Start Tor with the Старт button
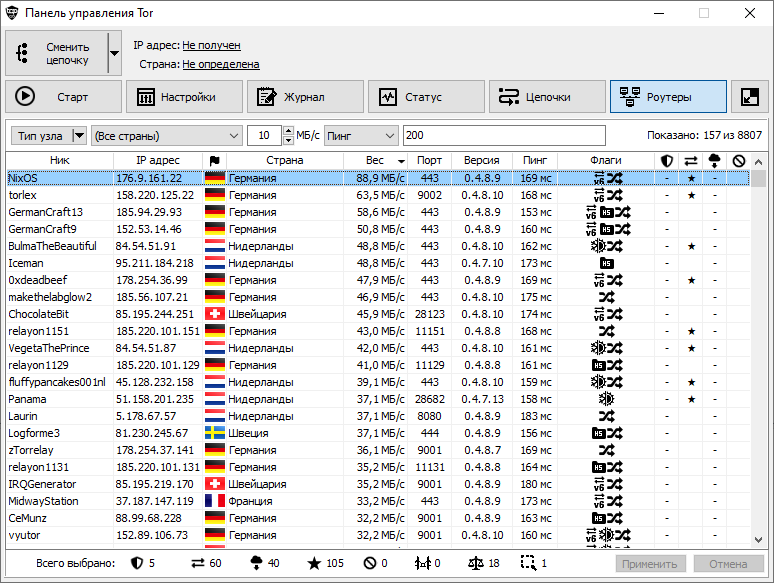 tap(63, 97)
